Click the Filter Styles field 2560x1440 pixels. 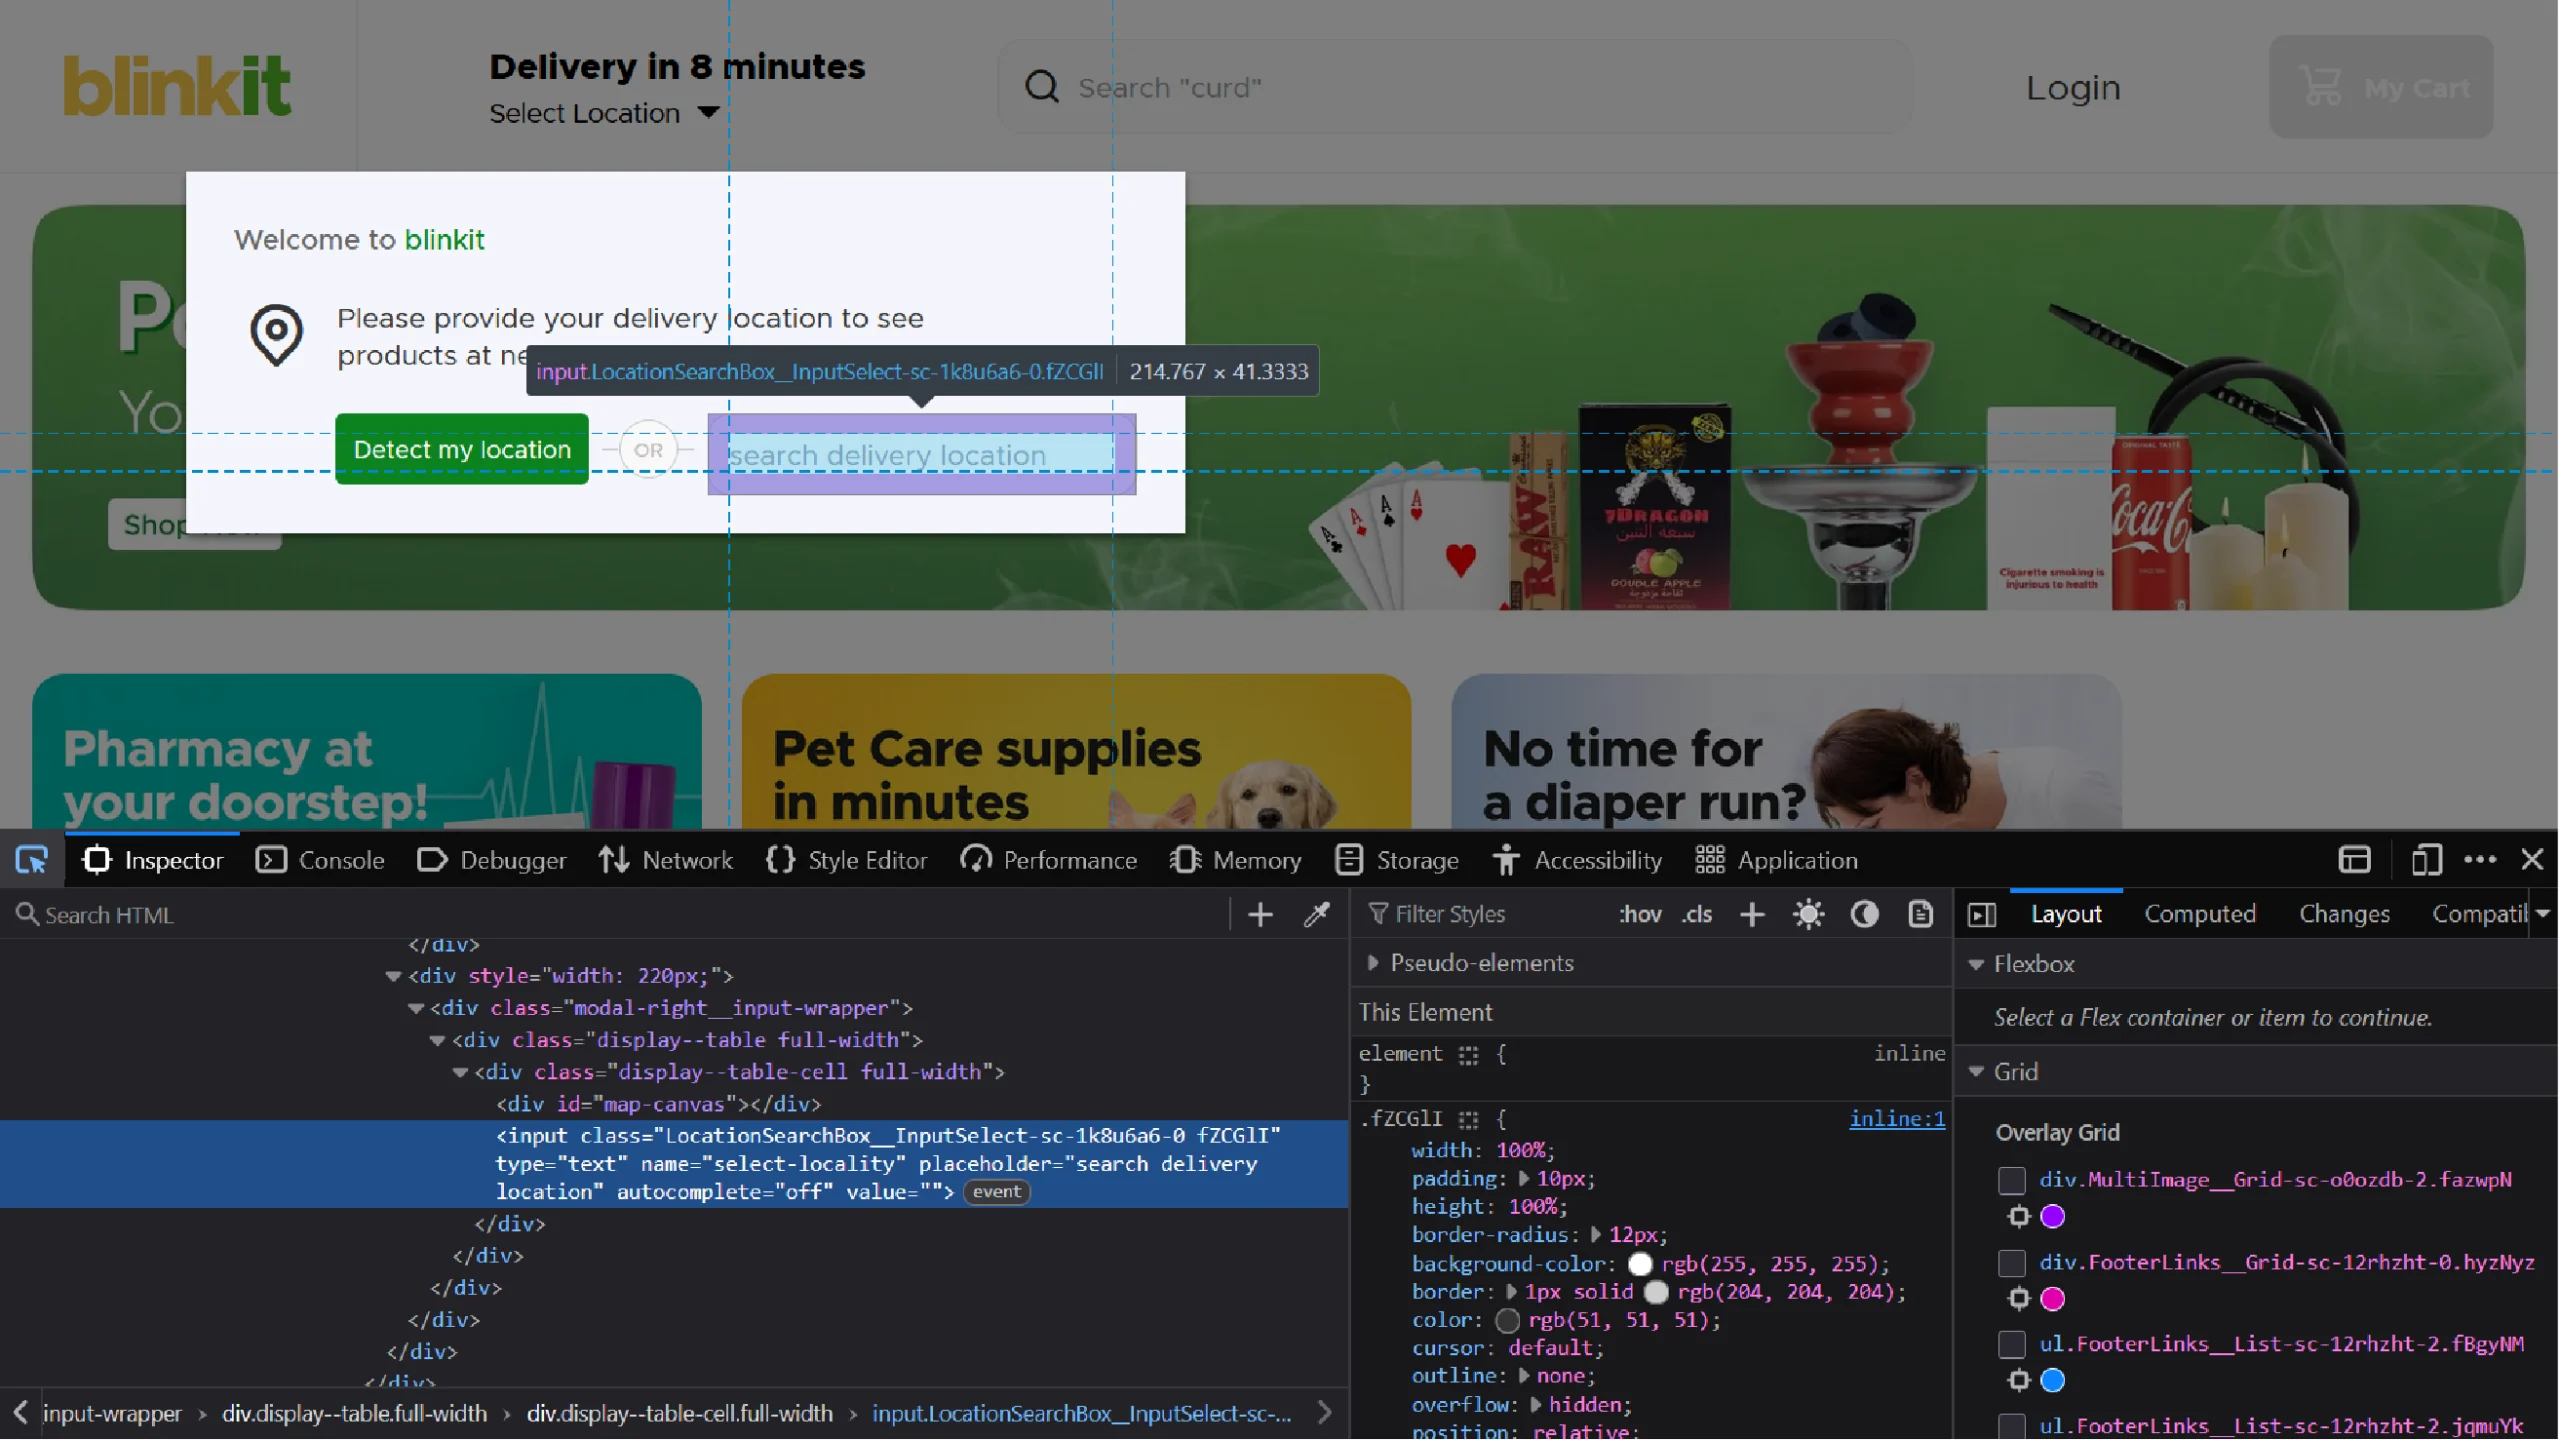(x=1480, y=915)
